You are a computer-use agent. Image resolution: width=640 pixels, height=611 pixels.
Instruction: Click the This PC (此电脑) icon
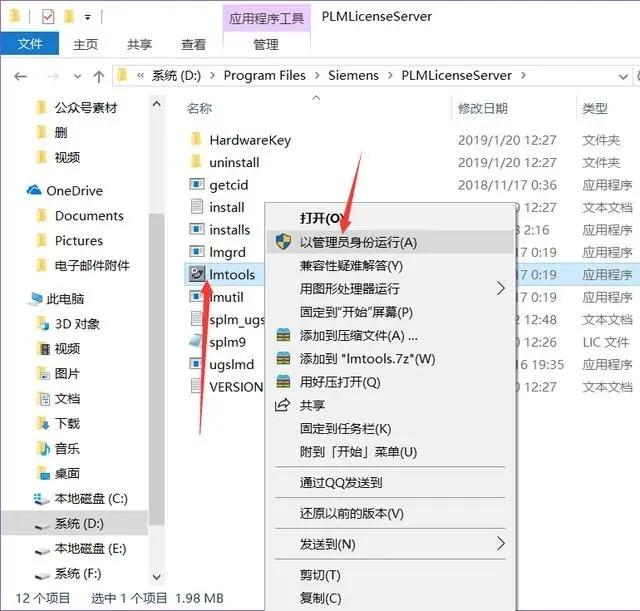point(35,299)
